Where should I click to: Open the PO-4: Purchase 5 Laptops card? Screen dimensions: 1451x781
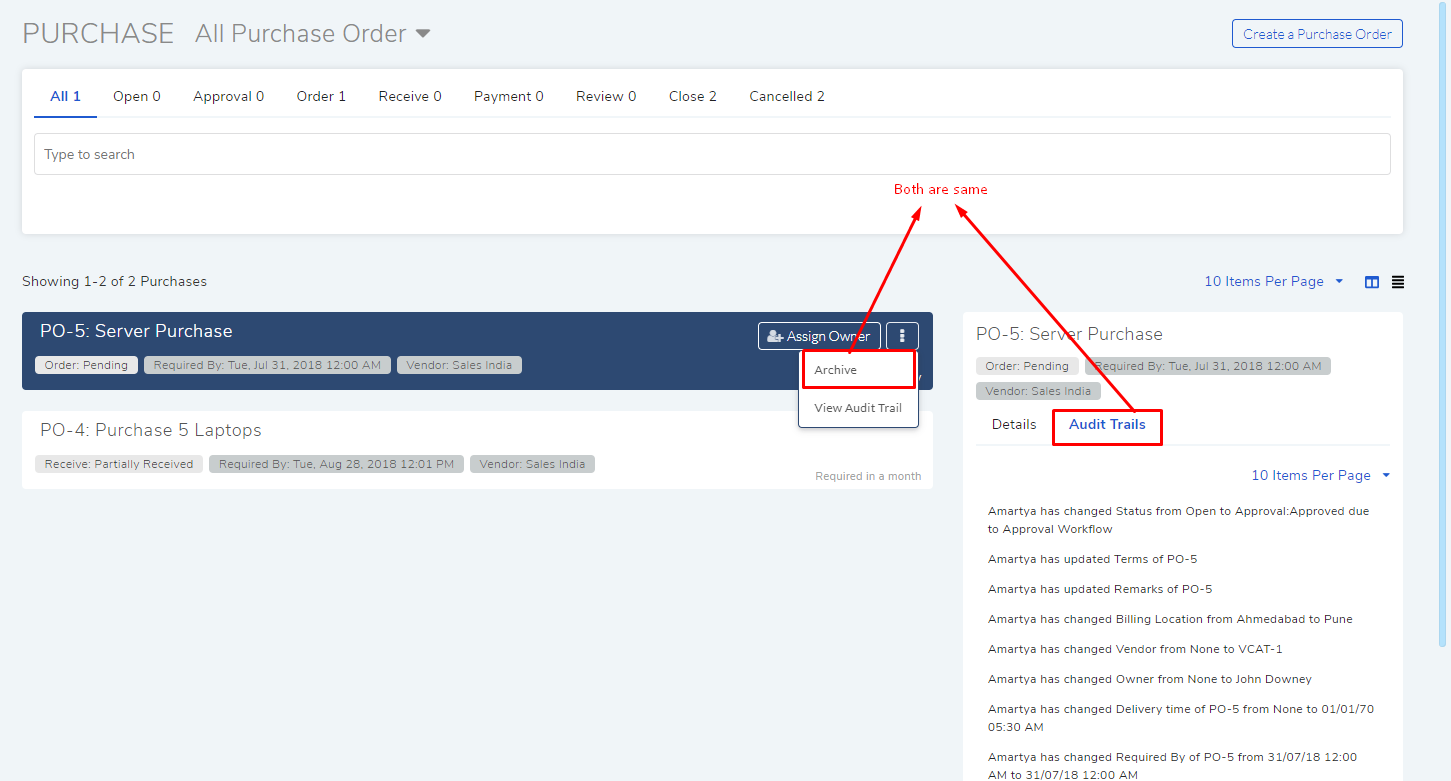(477, 450)
